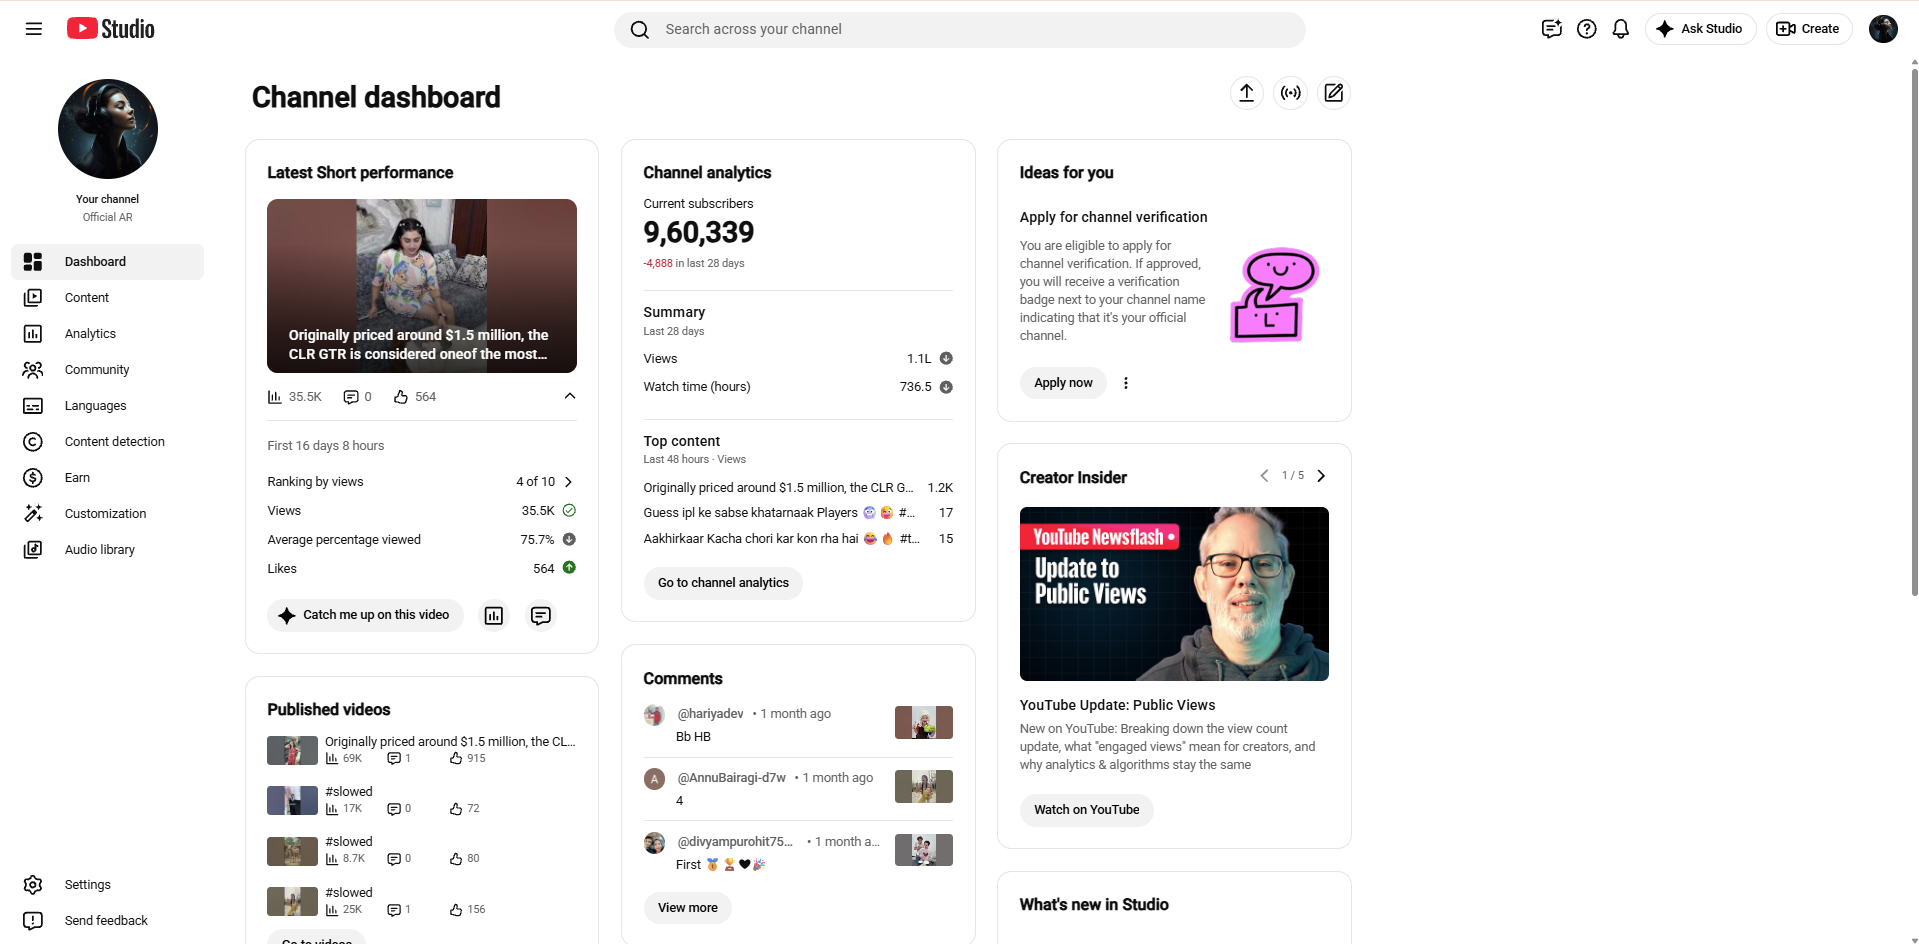Click watch time downward arrow indicator
Image resolution: width=1919 pixels, height=944 pixels.
946,387
